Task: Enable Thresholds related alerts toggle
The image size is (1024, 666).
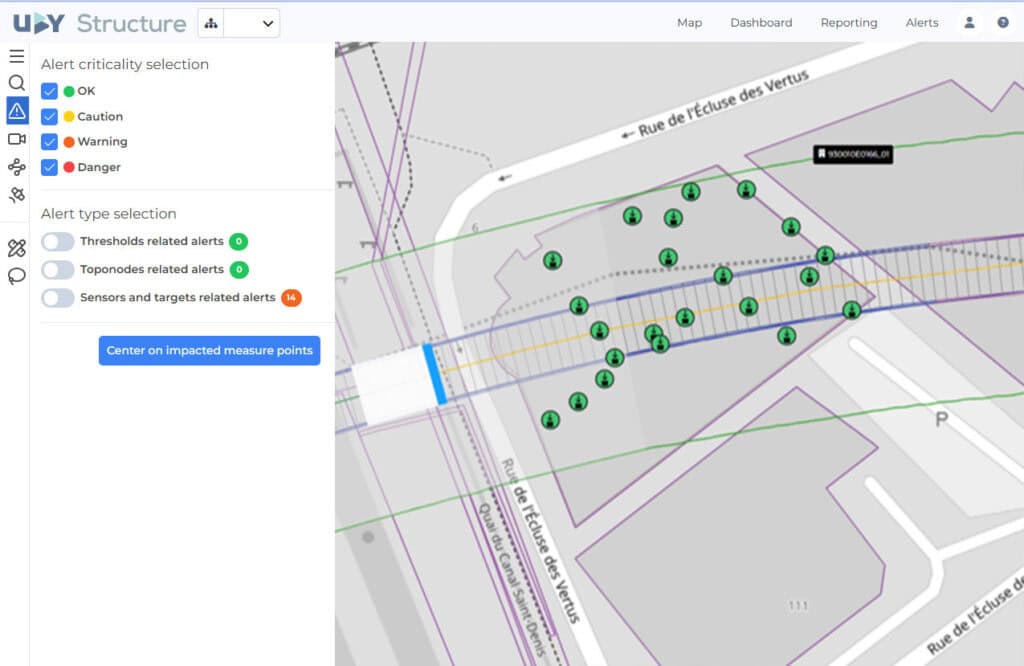Action: [58, 241]
